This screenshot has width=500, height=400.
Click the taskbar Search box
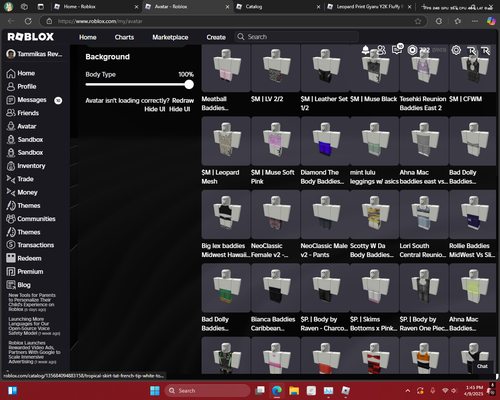pos(207,391)
